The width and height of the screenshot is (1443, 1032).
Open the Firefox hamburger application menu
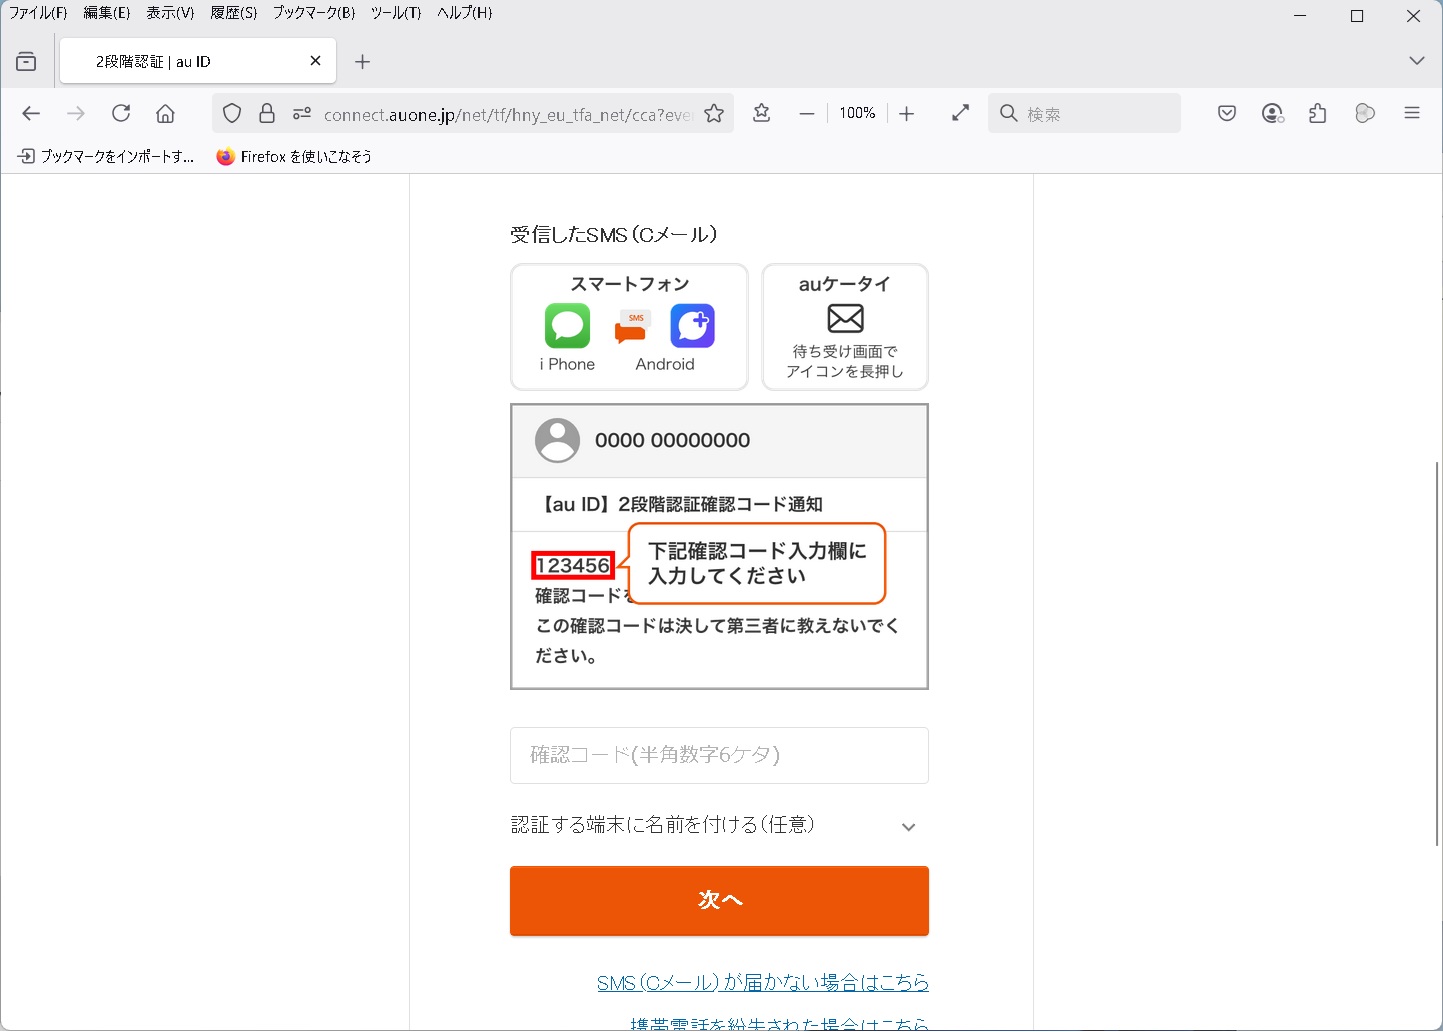(1412, 114)
